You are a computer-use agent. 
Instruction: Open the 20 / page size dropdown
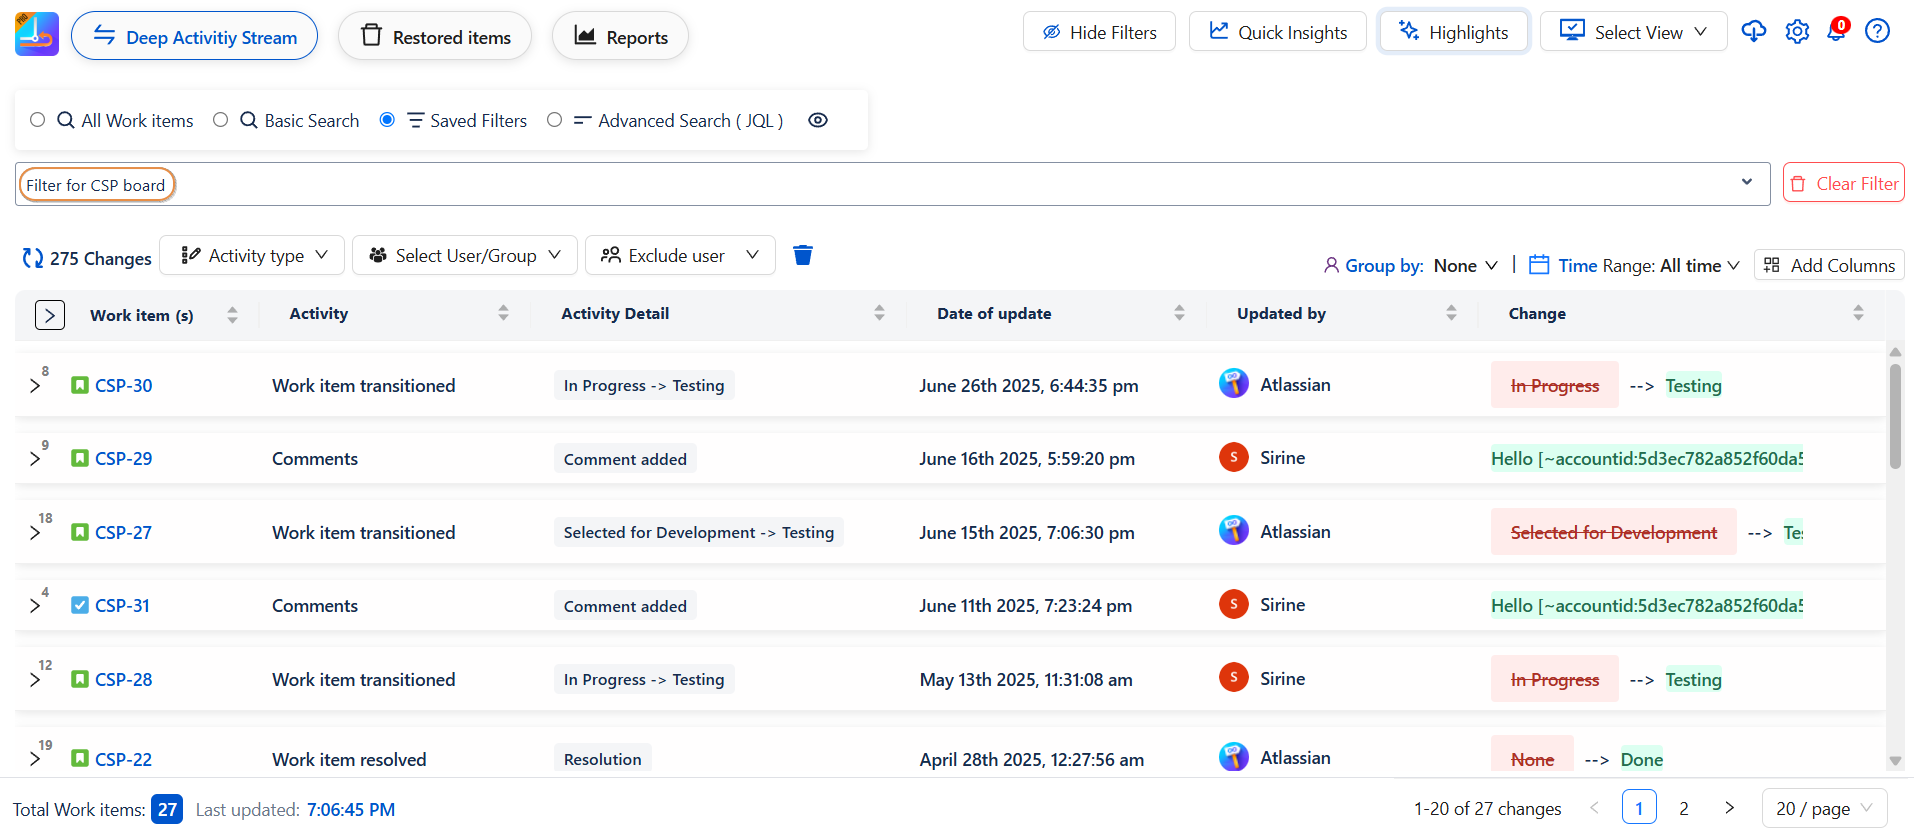click(1823, 808)
